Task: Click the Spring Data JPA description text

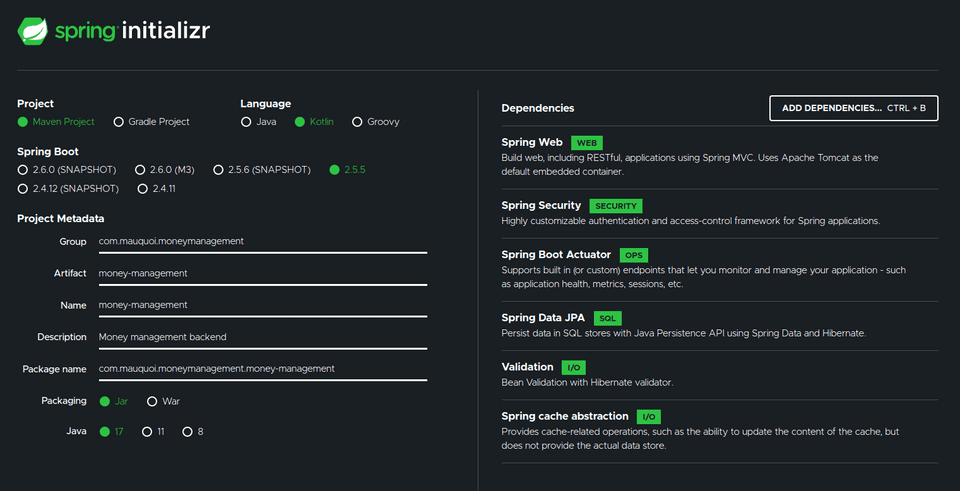Action: tap(684, 334)
